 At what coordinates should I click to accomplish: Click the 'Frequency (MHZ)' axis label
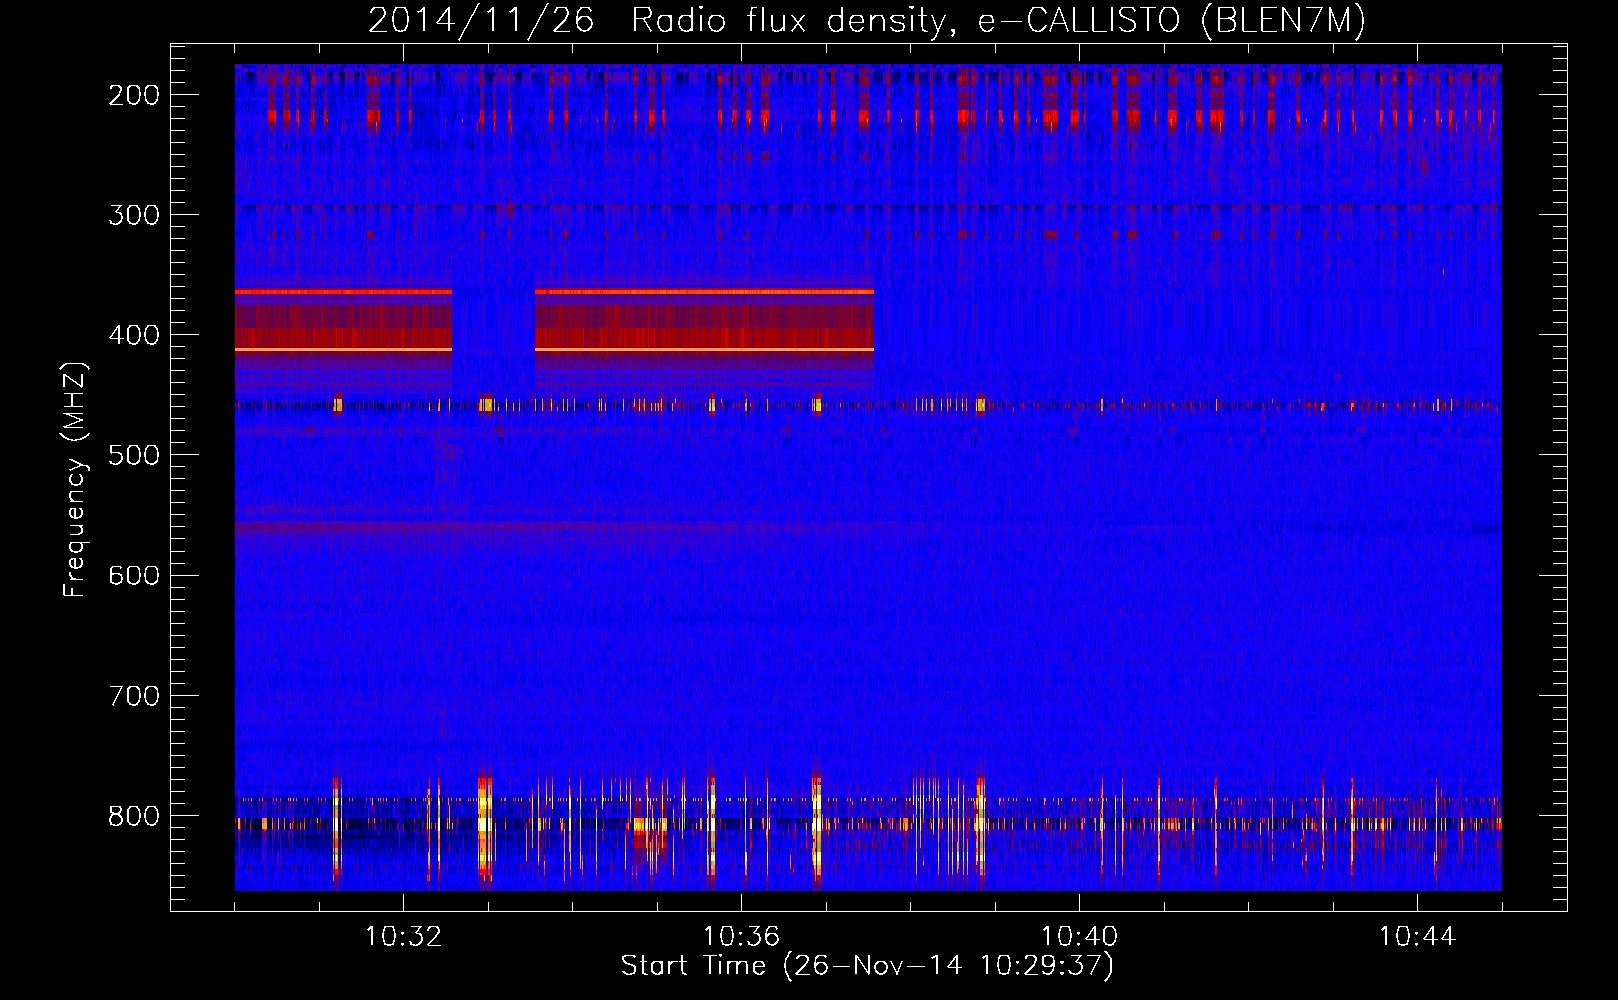tap(75, 479)
